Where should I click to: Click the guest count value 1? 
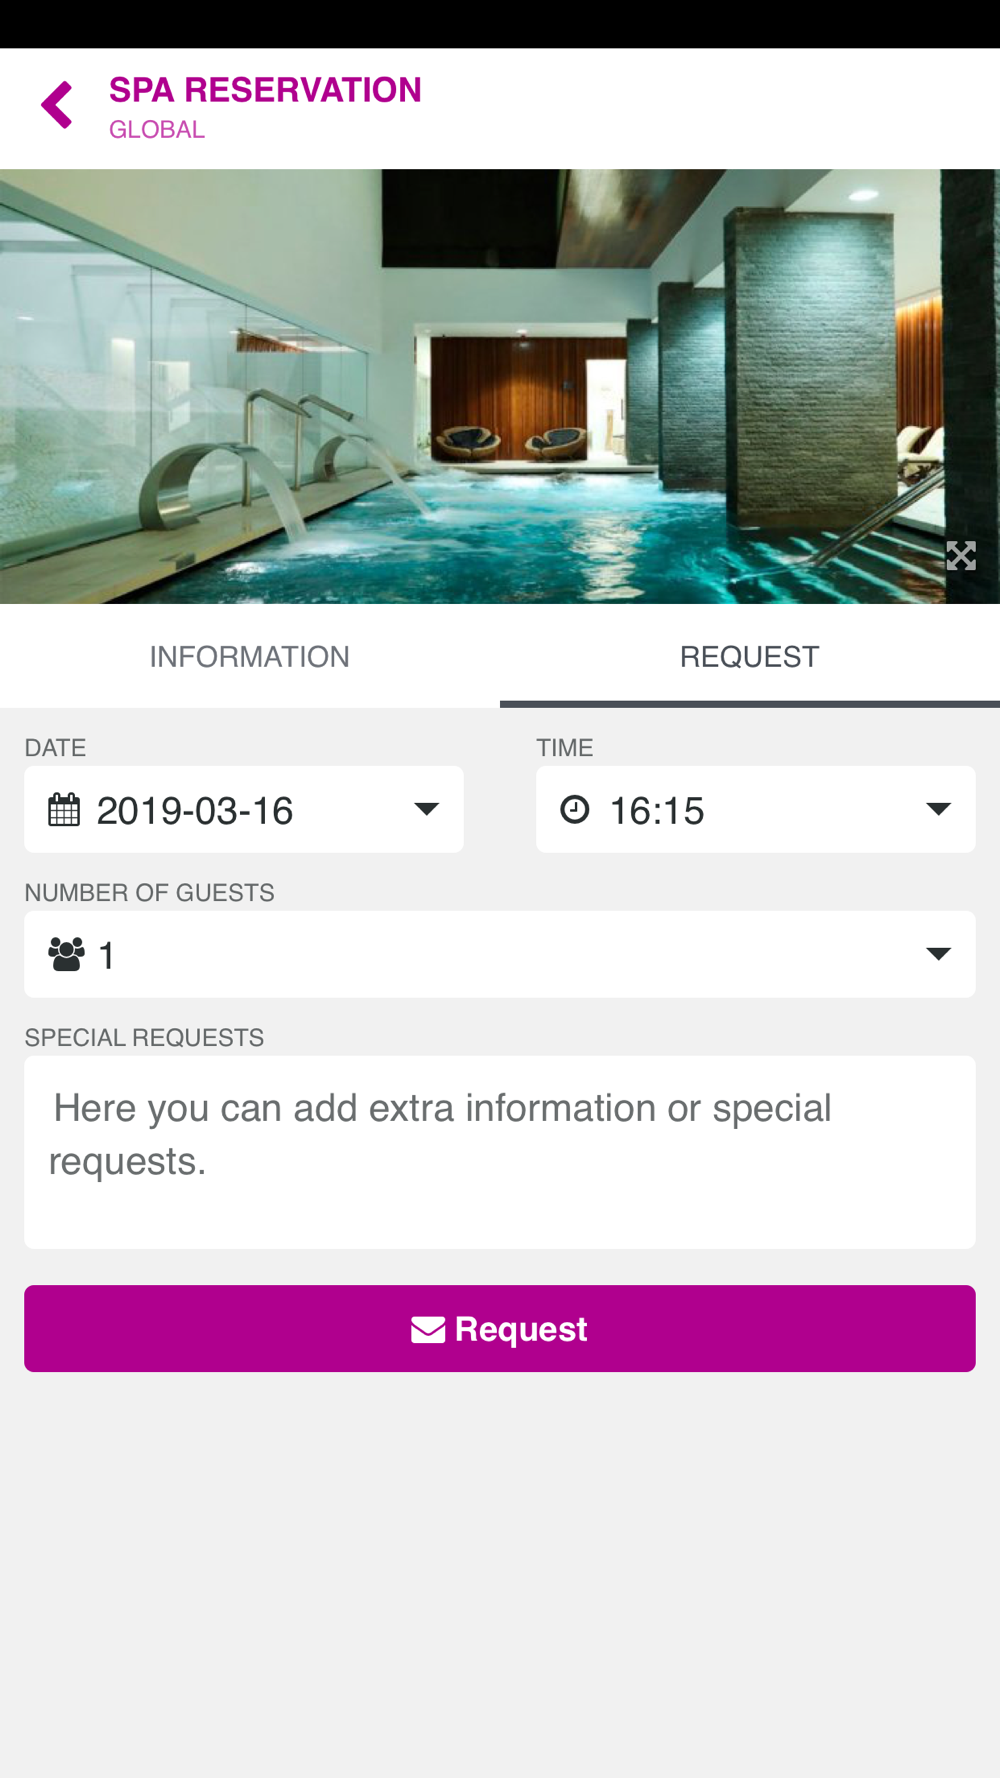pos(107,956)
